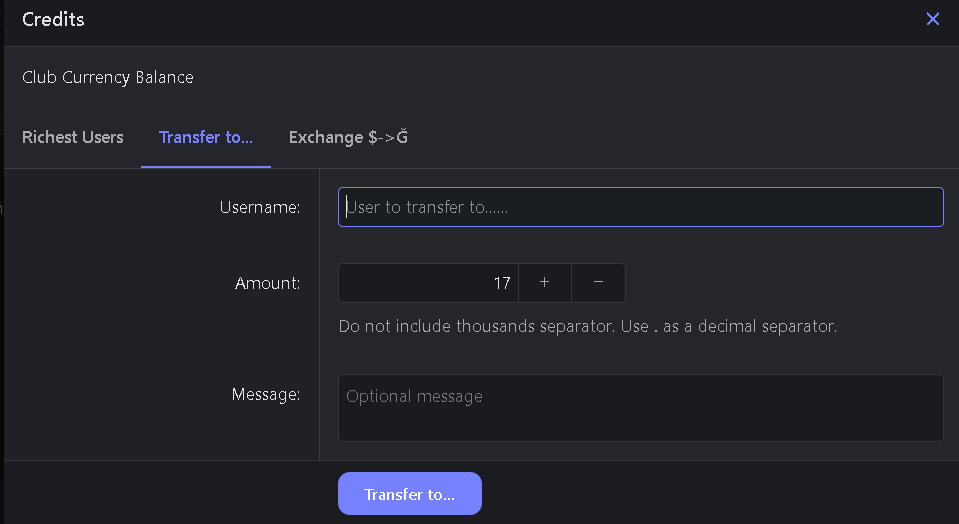Click the Amount: label
This screenshot has height=524, width=959.
[268, 283]
